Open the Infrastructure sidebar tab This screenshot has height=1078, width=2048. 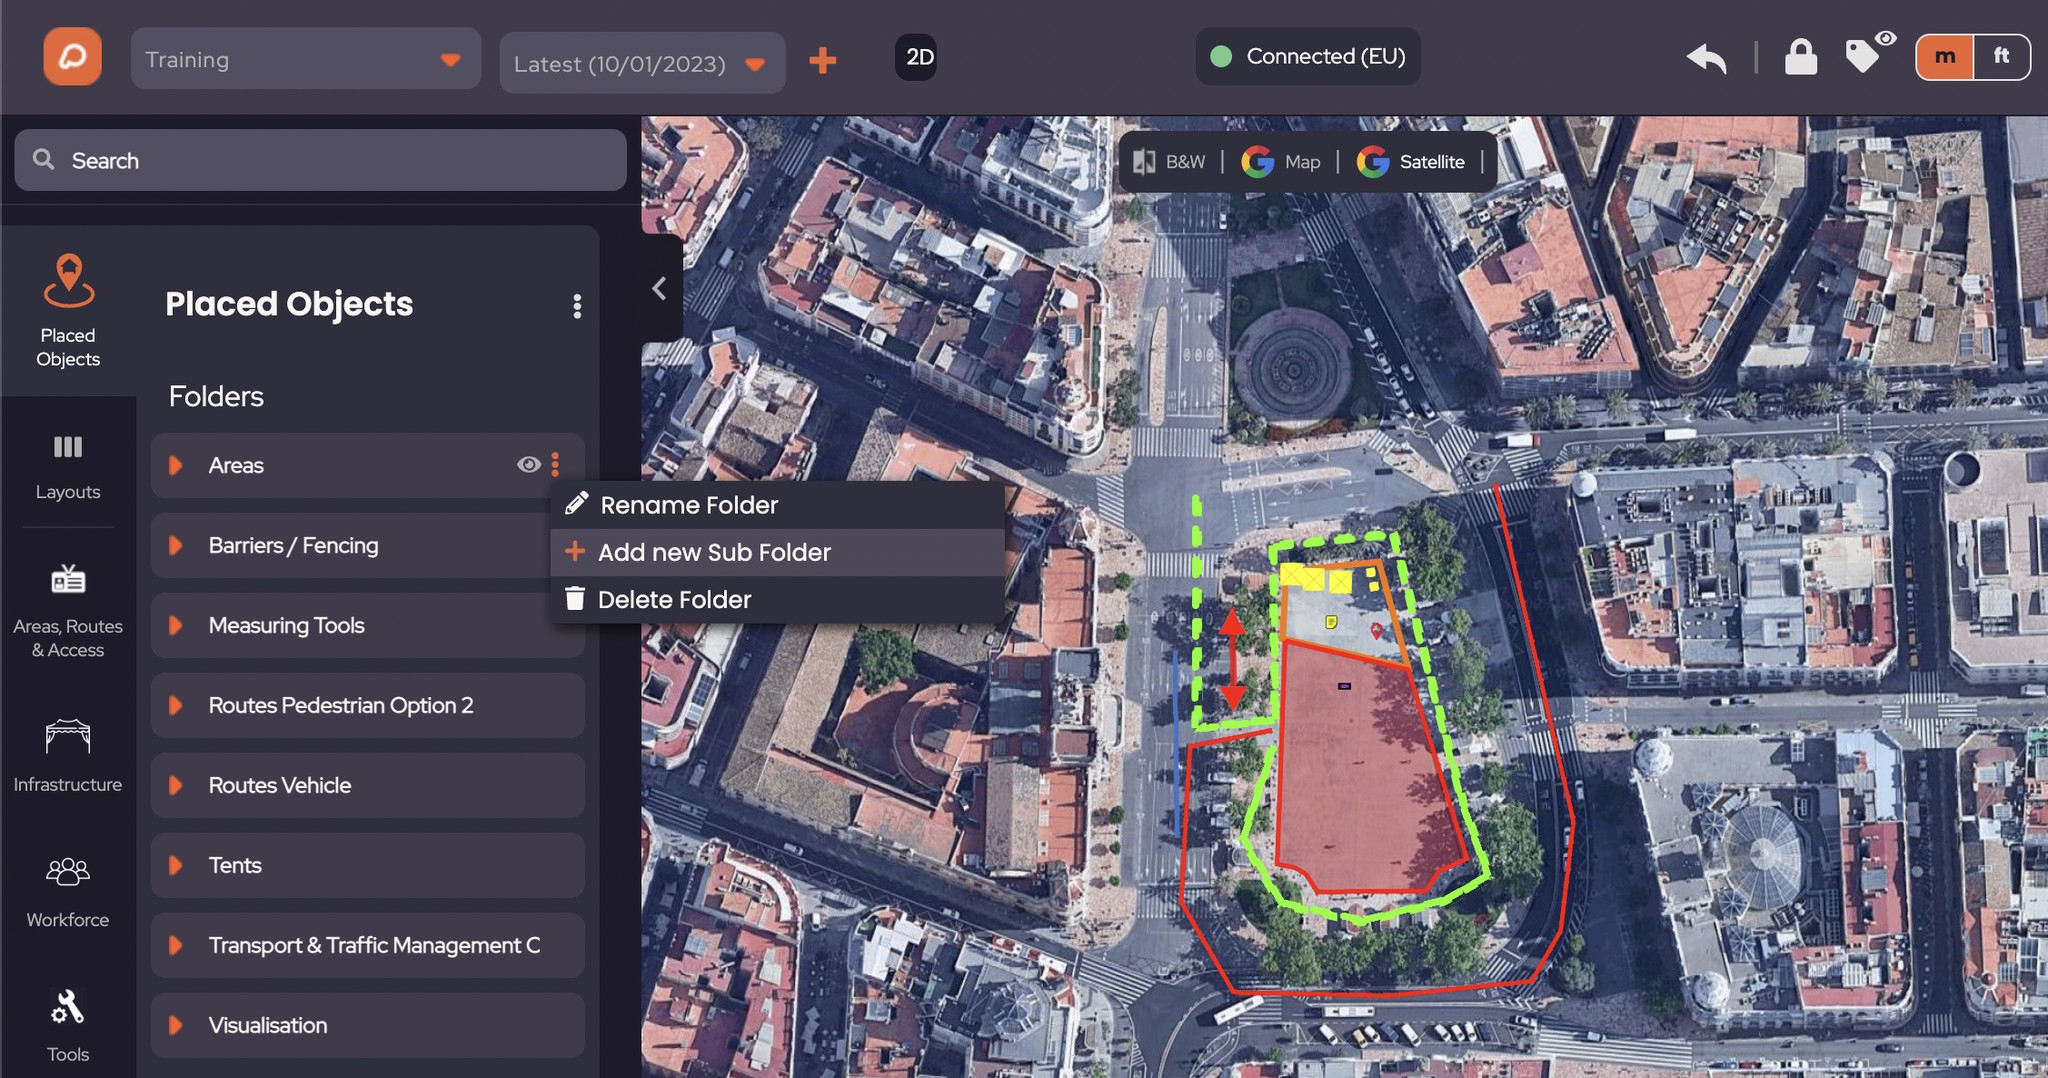(x=68, y=756)
